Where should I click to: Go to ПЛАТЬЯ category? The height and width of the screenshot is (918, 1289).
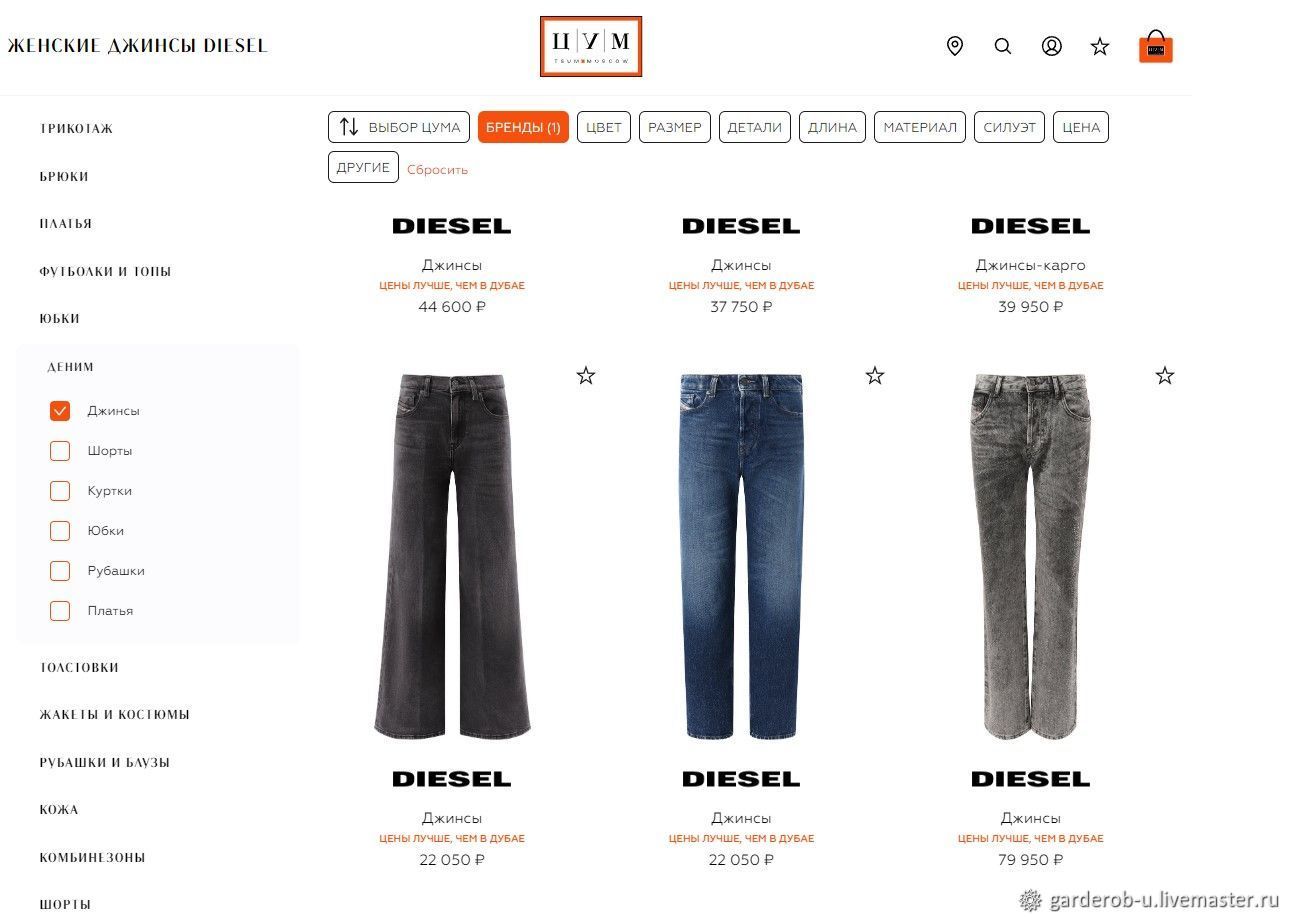tap(66, 224)
